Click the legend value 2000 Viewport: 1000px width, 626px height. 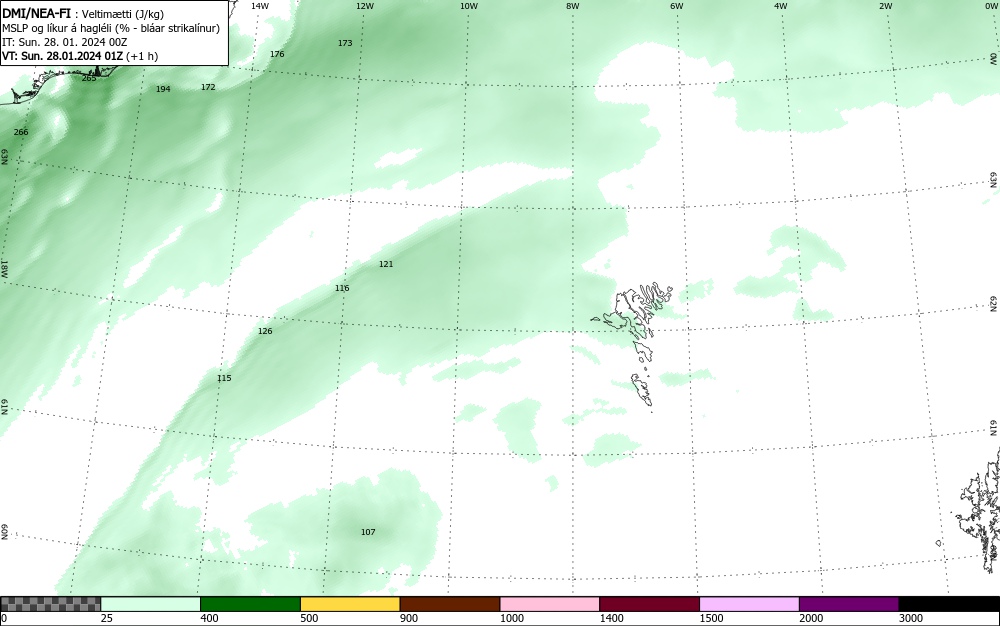pos(811,618)
